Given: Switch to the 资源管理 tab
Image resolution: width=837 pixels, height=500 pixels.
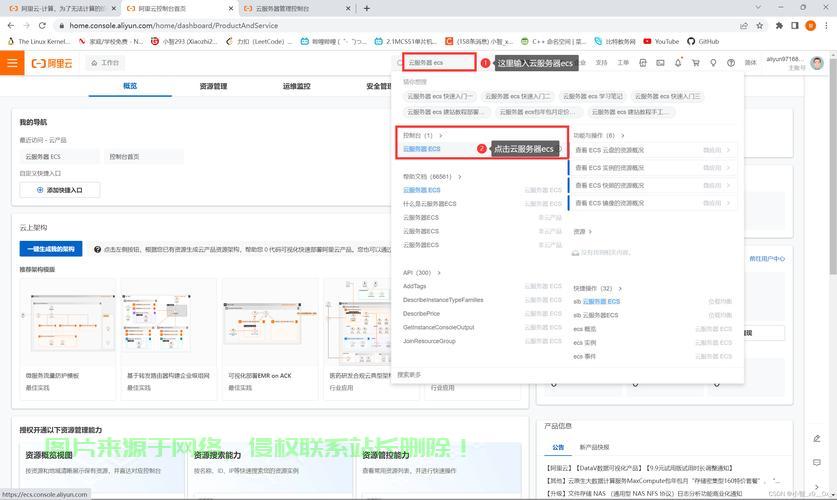Looking at the screenshot, I should [x=214, y=86].
